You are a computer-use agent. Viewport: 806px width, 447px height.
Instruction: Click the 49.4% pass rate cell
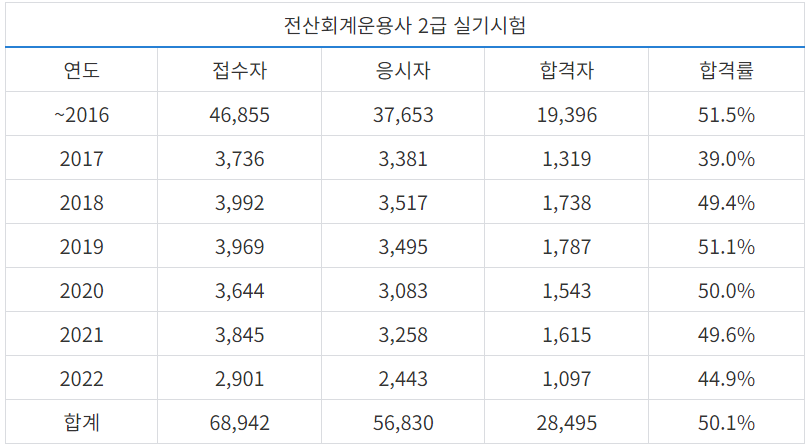726,202
